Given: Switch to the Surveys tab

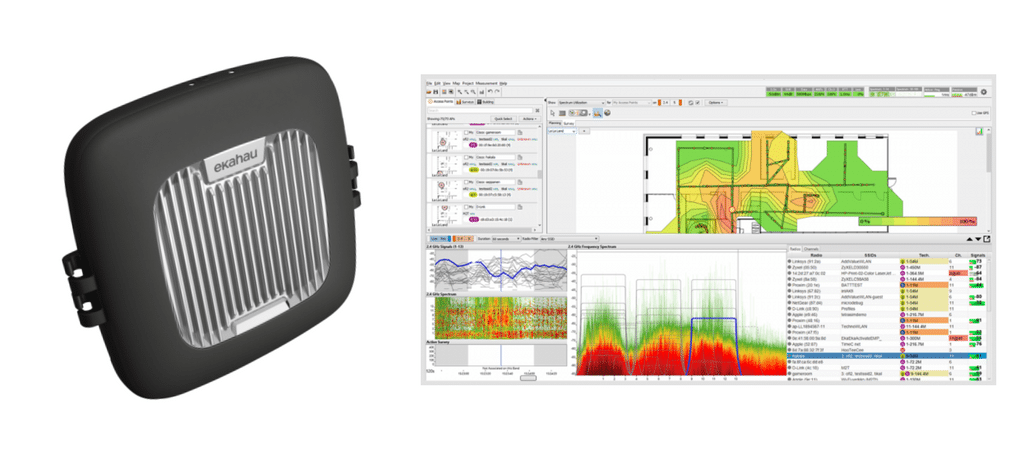Looking at the screenshot, I should pos(466,102).
